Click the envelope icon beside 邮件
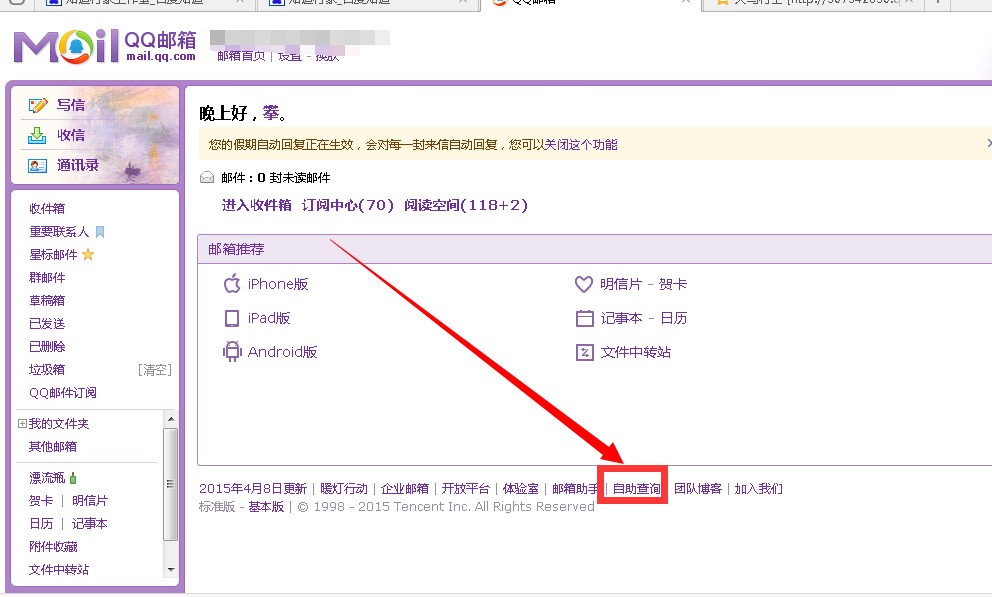Viewport: 992px width, 597px height. click(x=207, y=178)
